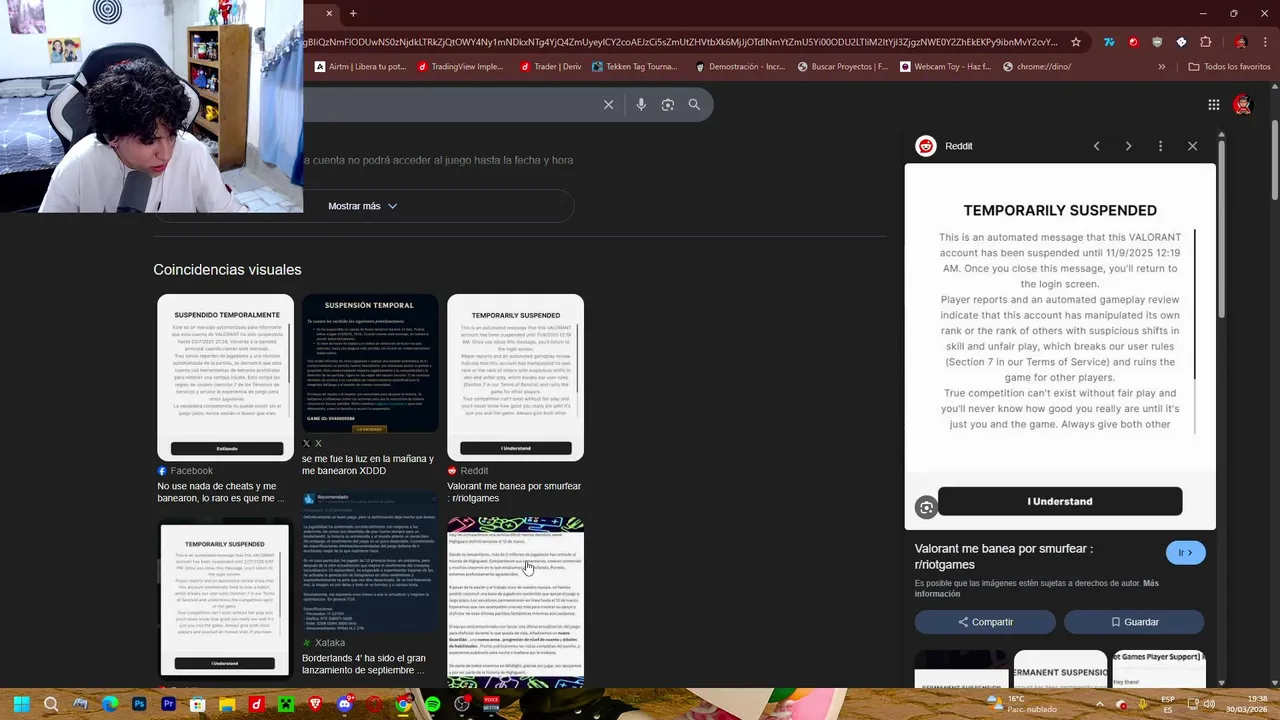Clear the search box with the X icon
This screenshot has width=1280, height=720.
(x=608, y=104)
